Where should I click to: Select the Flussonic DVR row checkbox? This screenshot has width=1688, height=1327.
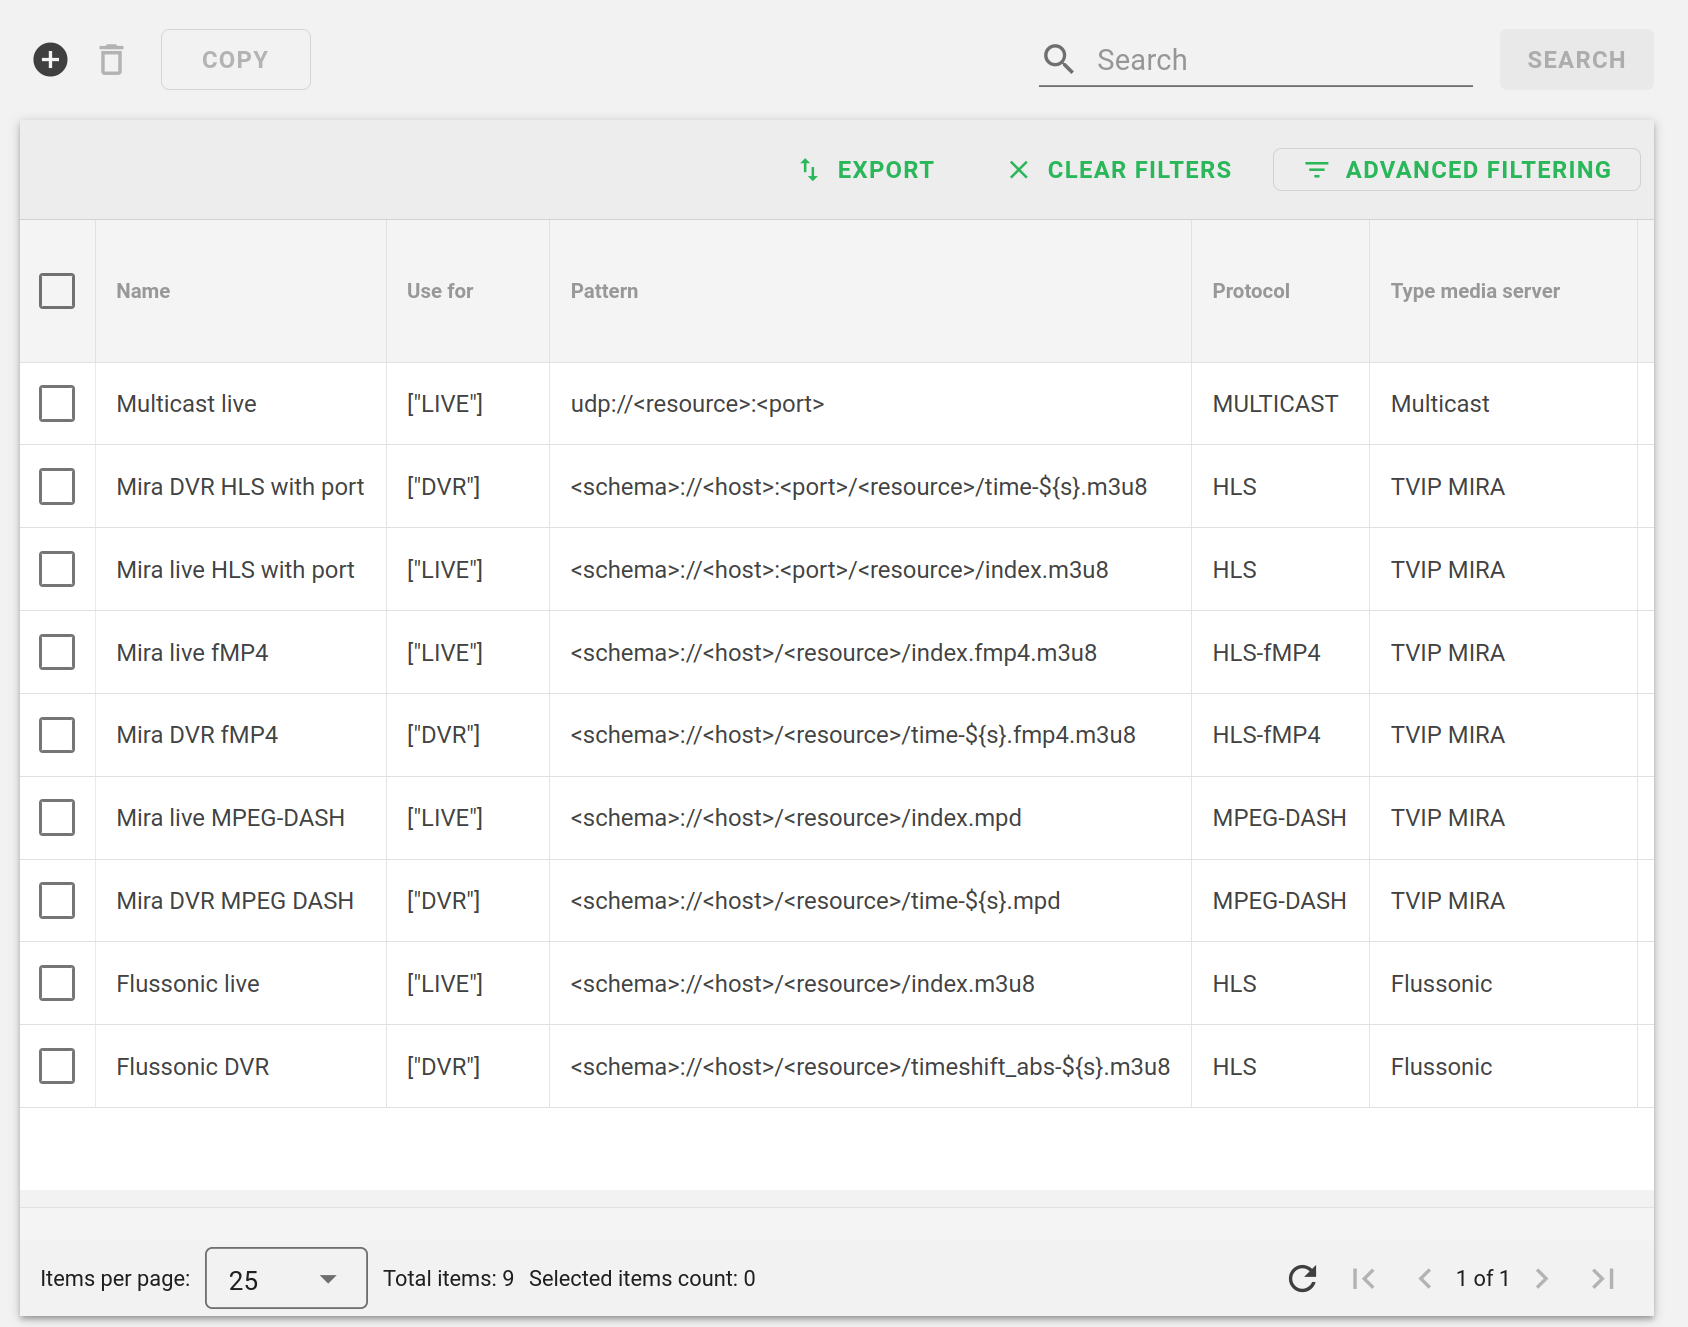click(57, 1066)
